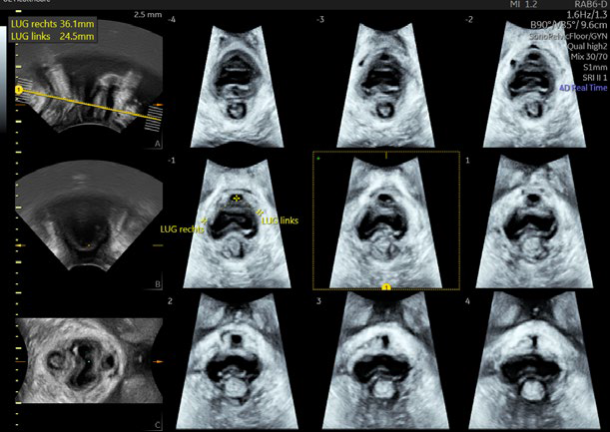Click the LUG links 24.5mm measurement readout
The image size is (610, 432).
tap(46, 37)
